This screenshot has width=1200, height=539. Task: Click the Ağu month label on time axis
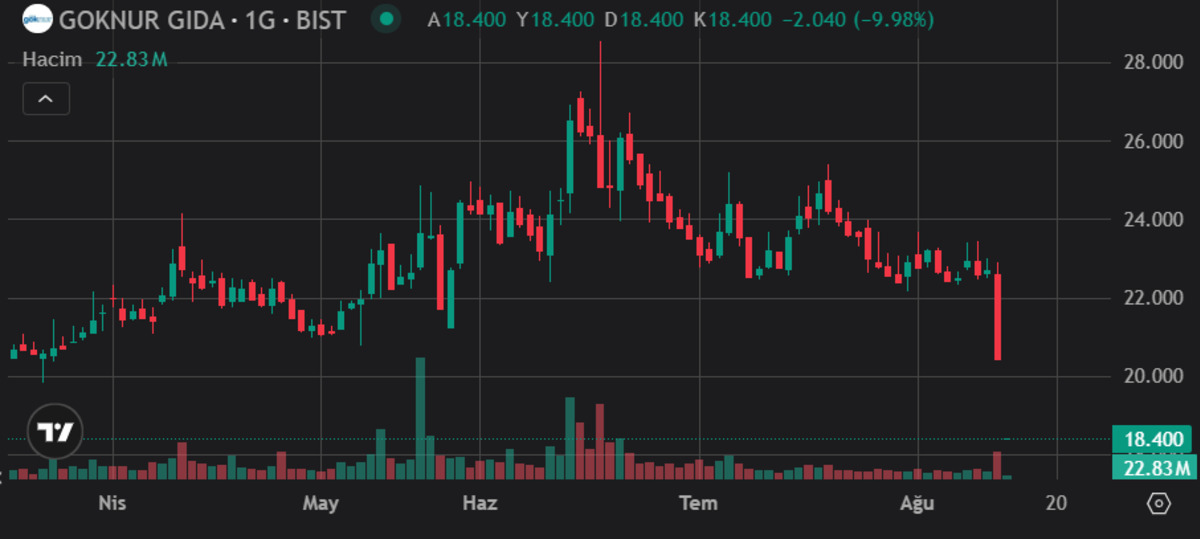pos(918,502)
